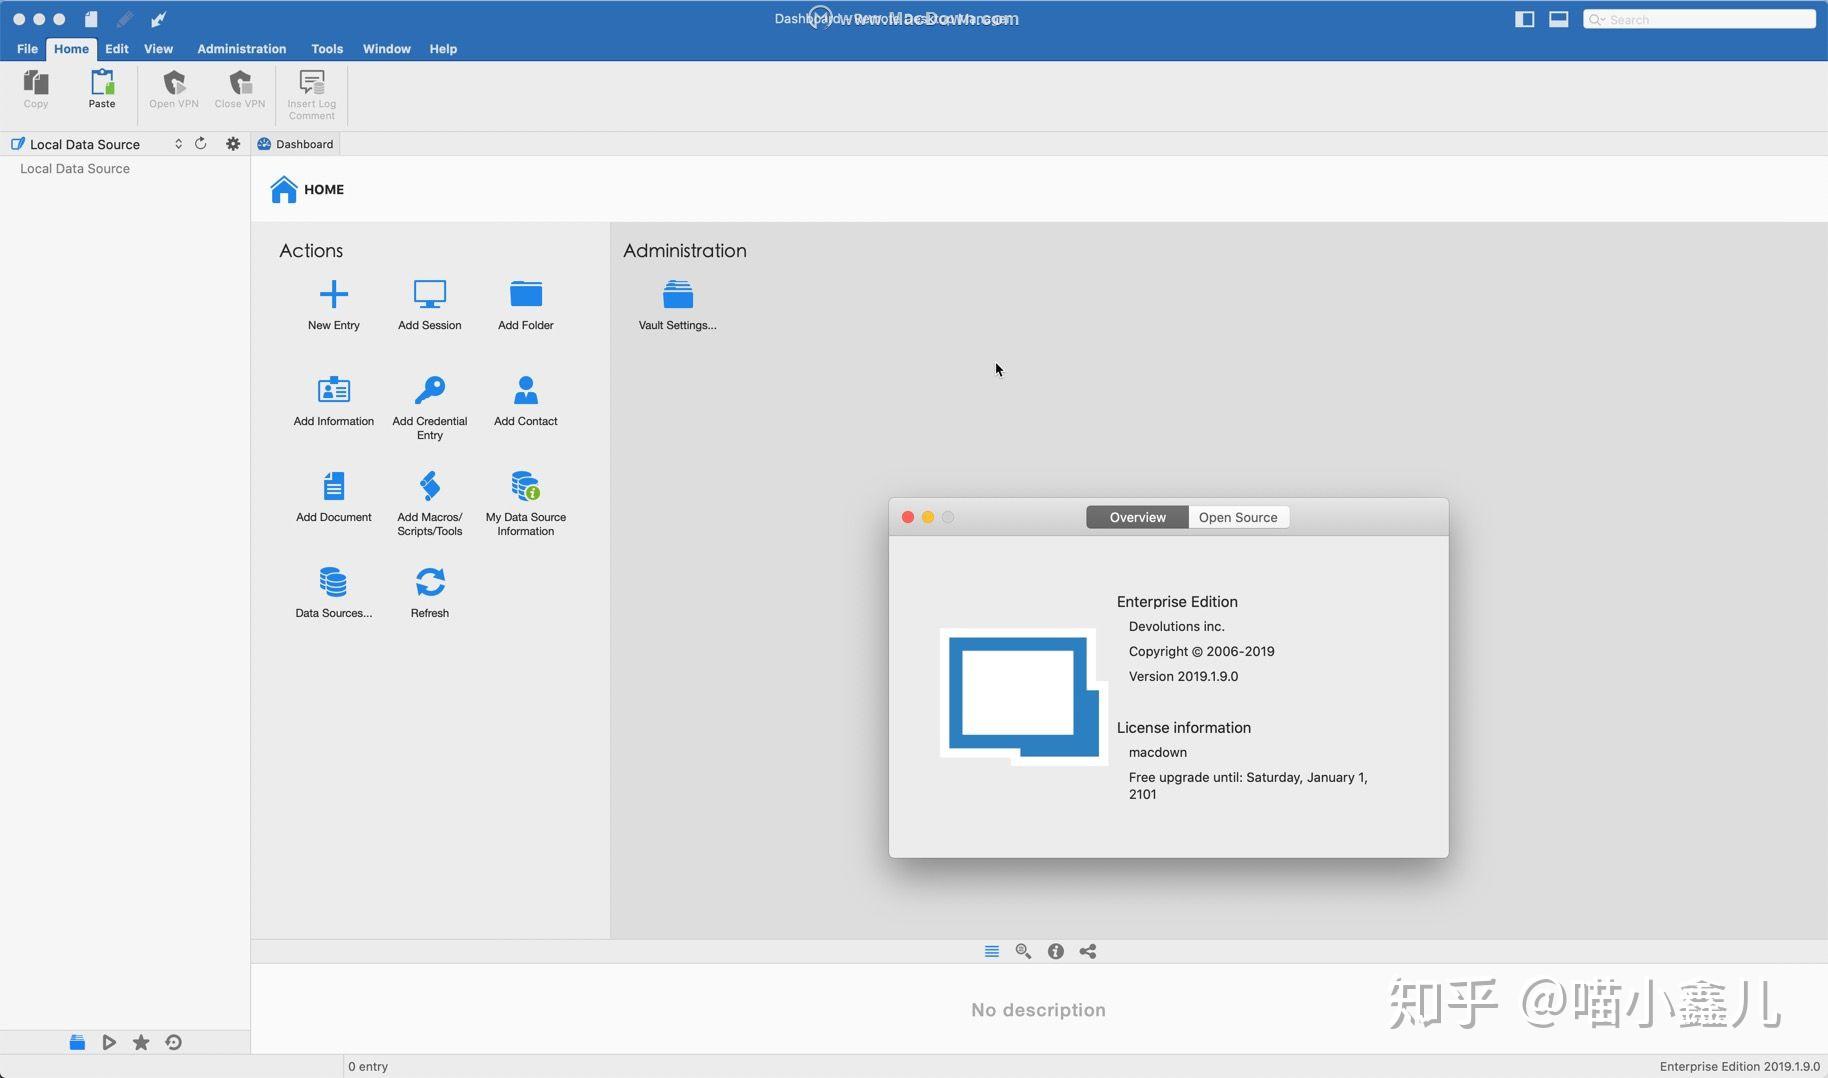Open the Window menu

pyautogui.click(x=387, y=48)
